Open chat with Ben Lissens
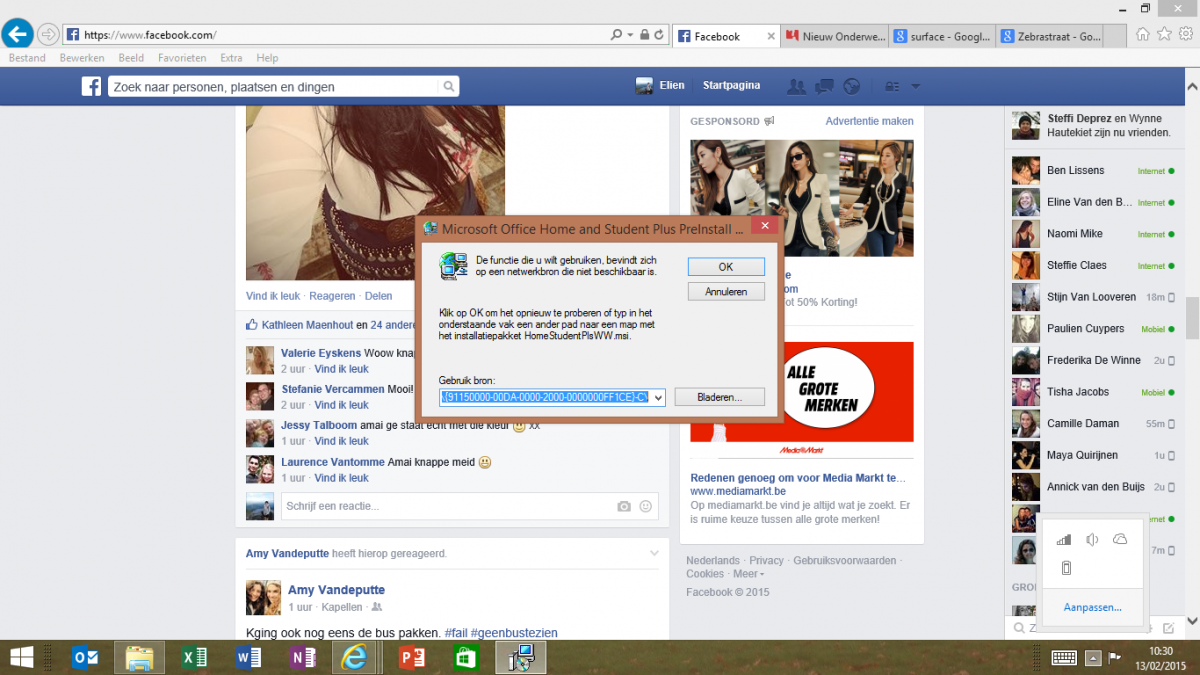This screenshot has height=675, width=1200. pyautogui.click(x=1093, y=170)
